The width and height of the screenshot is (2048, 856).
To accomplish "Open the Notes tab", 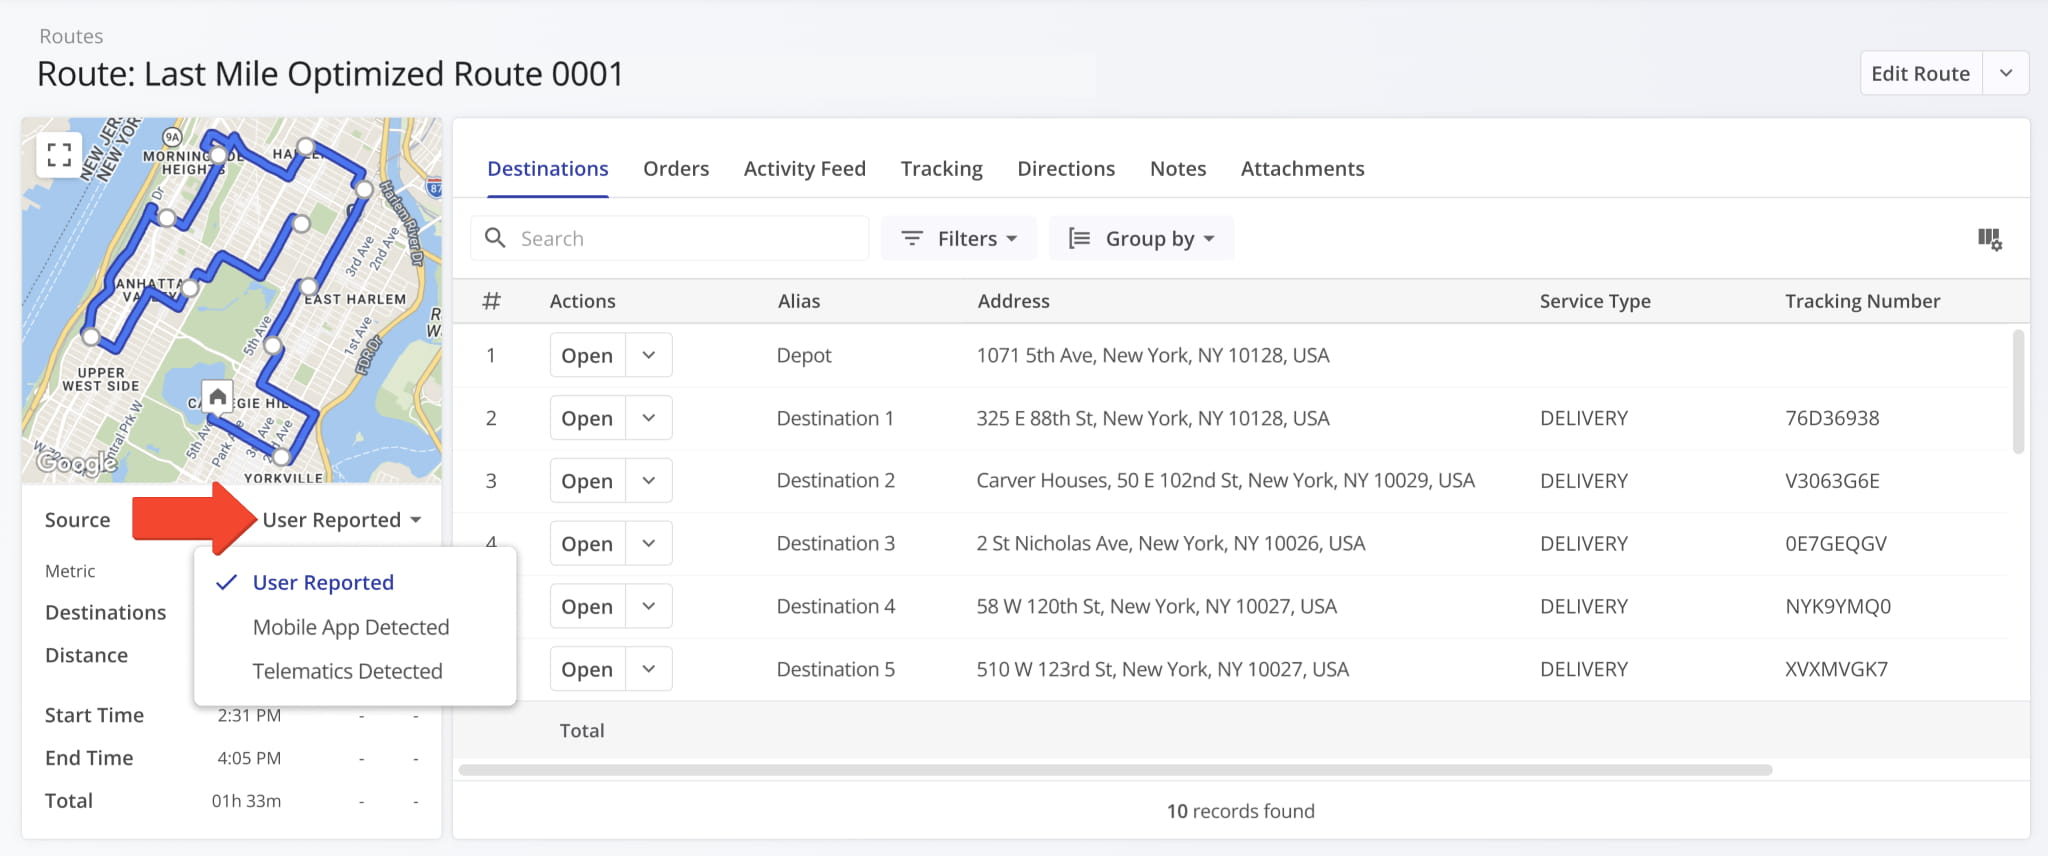I will (x=1178, y=168).
